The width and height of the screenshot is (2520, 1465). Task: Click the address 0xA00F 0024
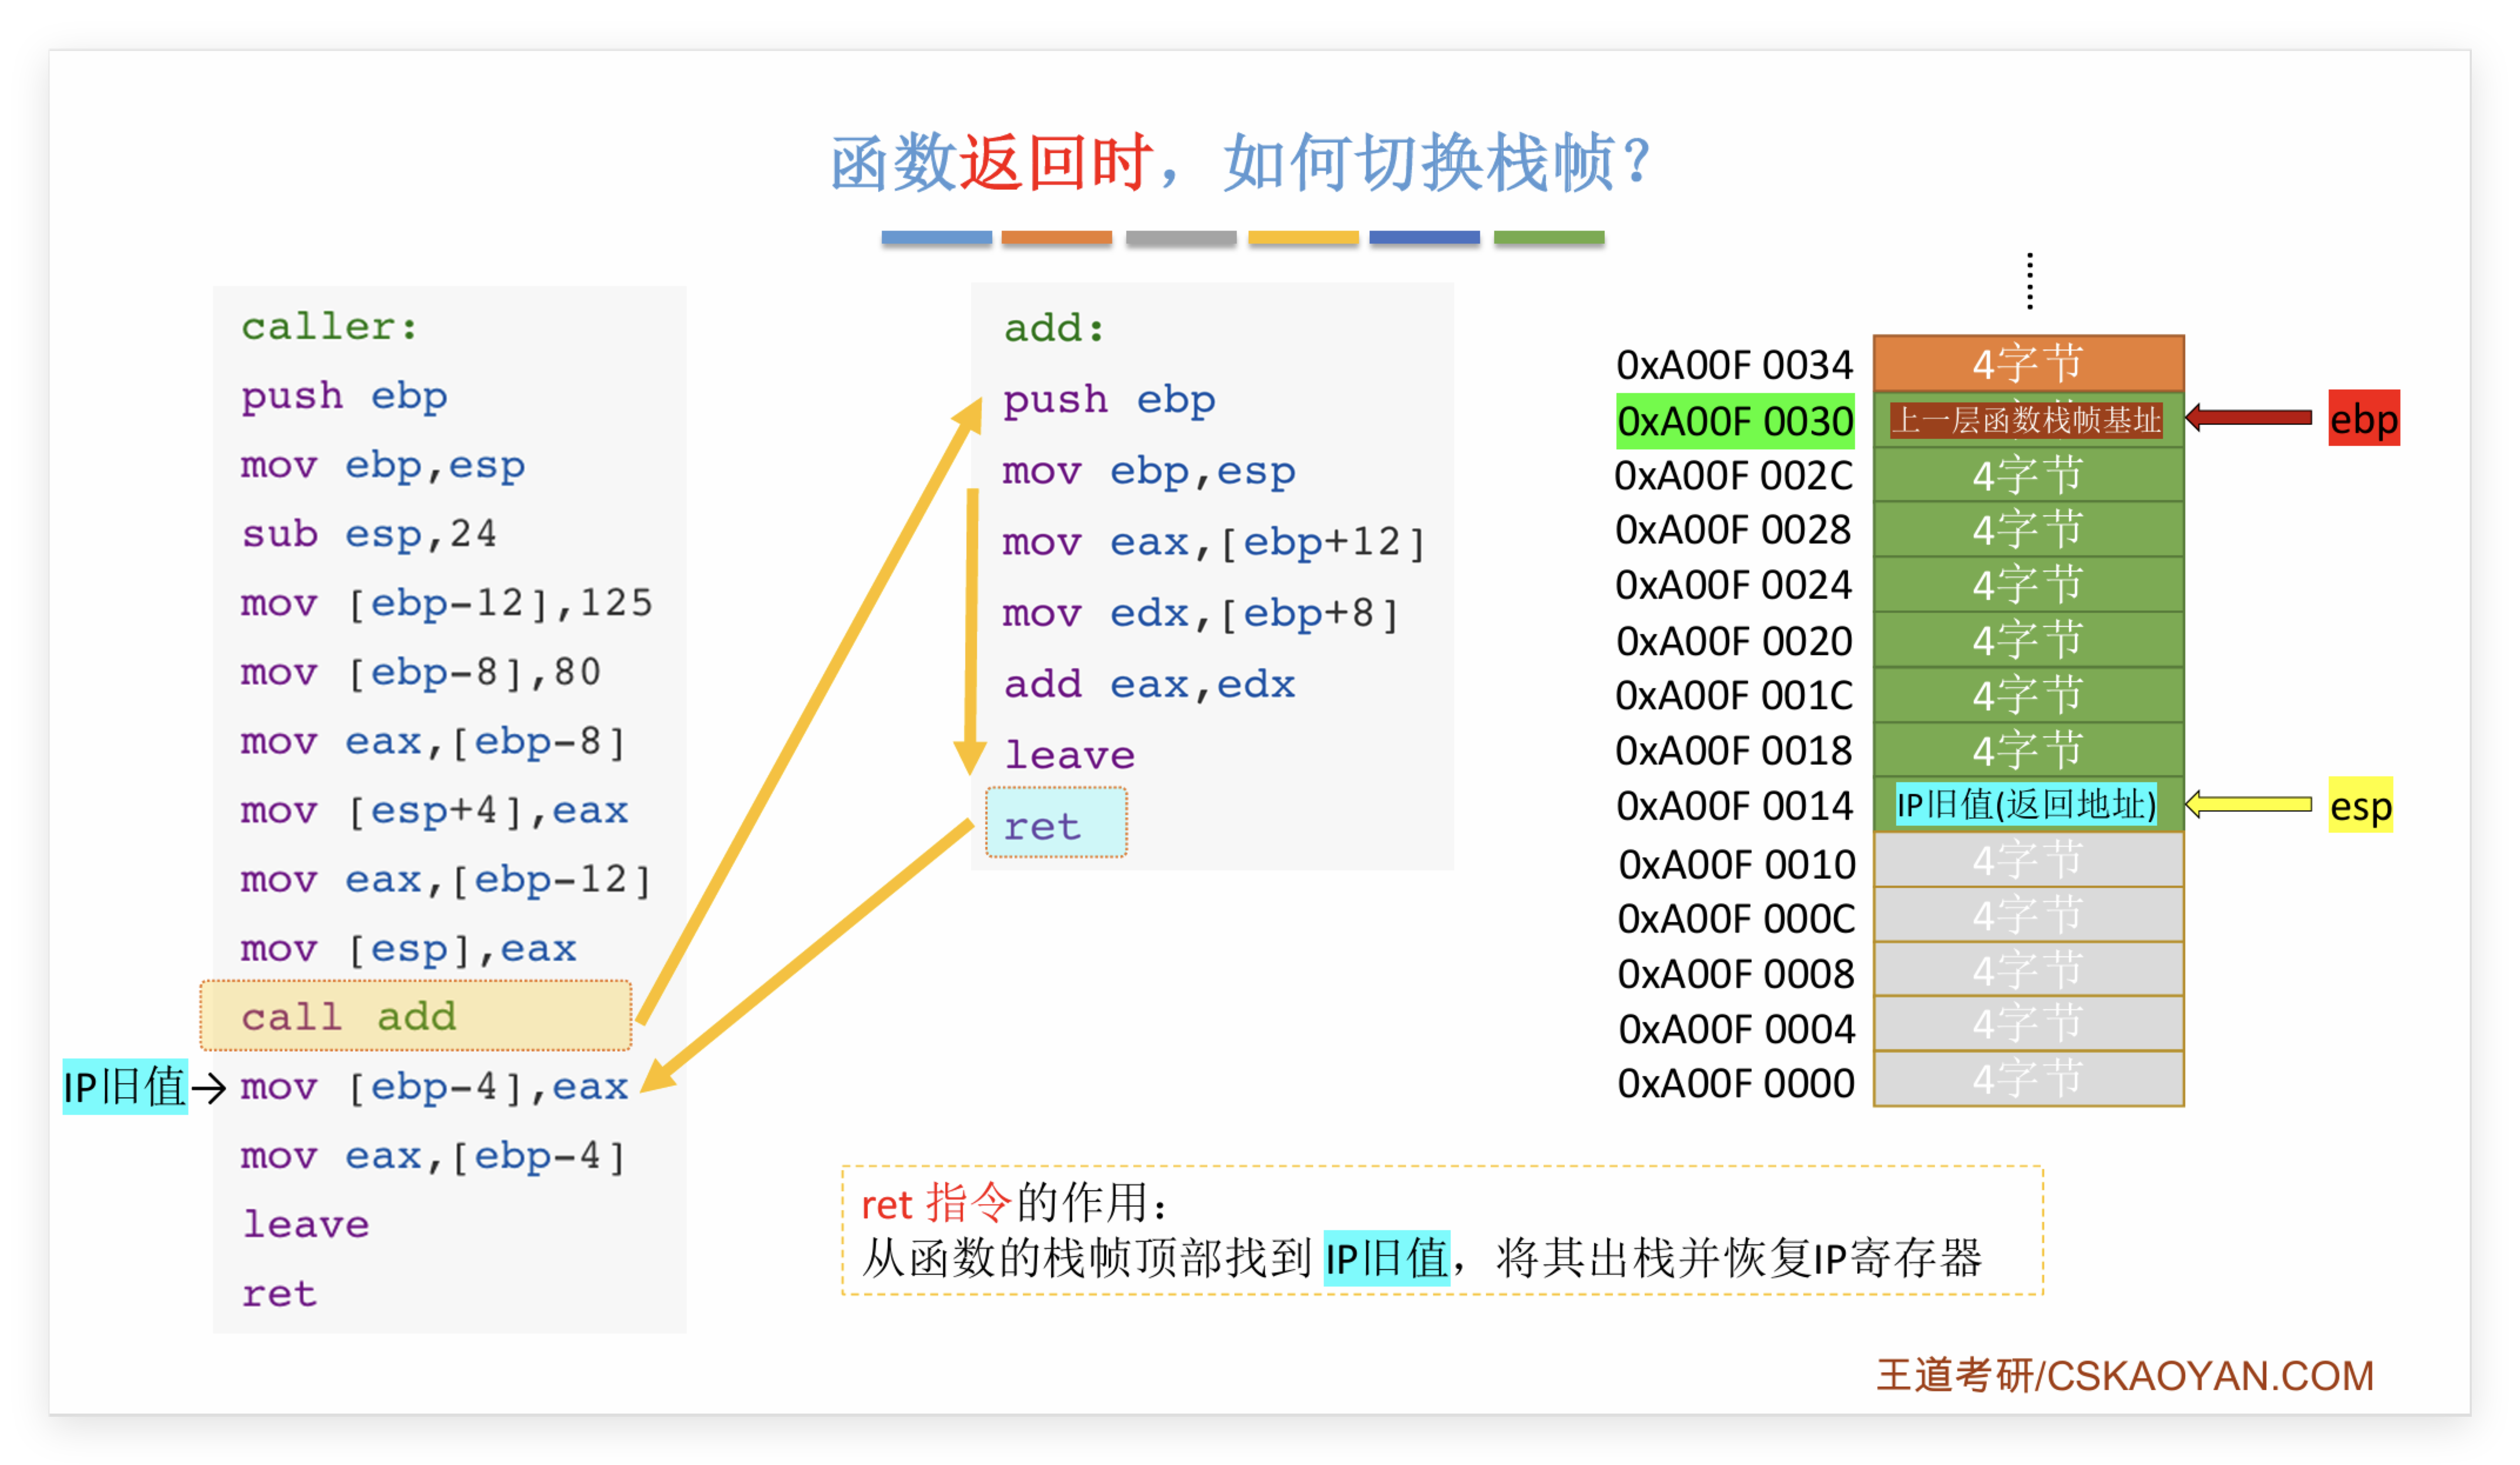tap(1734, 585)
